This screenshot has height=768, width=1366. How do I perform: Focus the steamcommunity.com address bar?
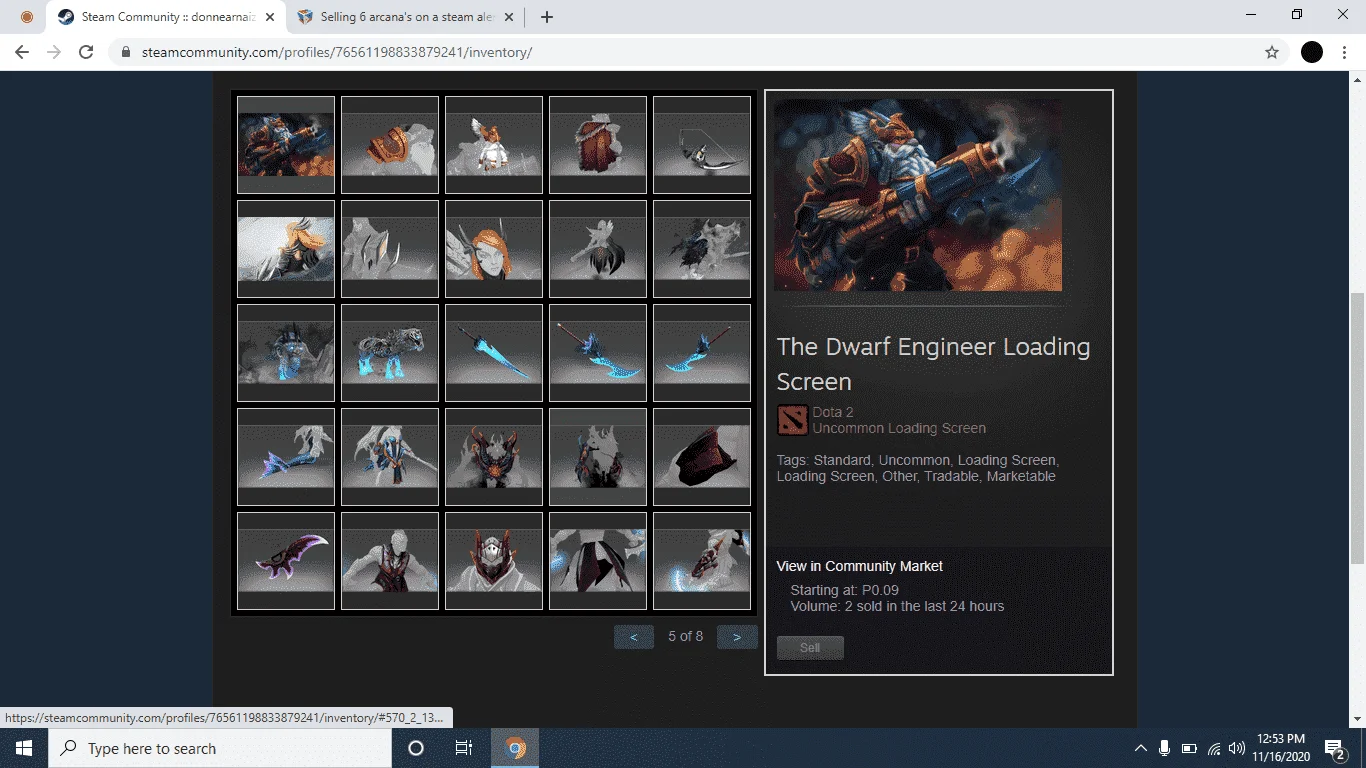tap(698, 52)
